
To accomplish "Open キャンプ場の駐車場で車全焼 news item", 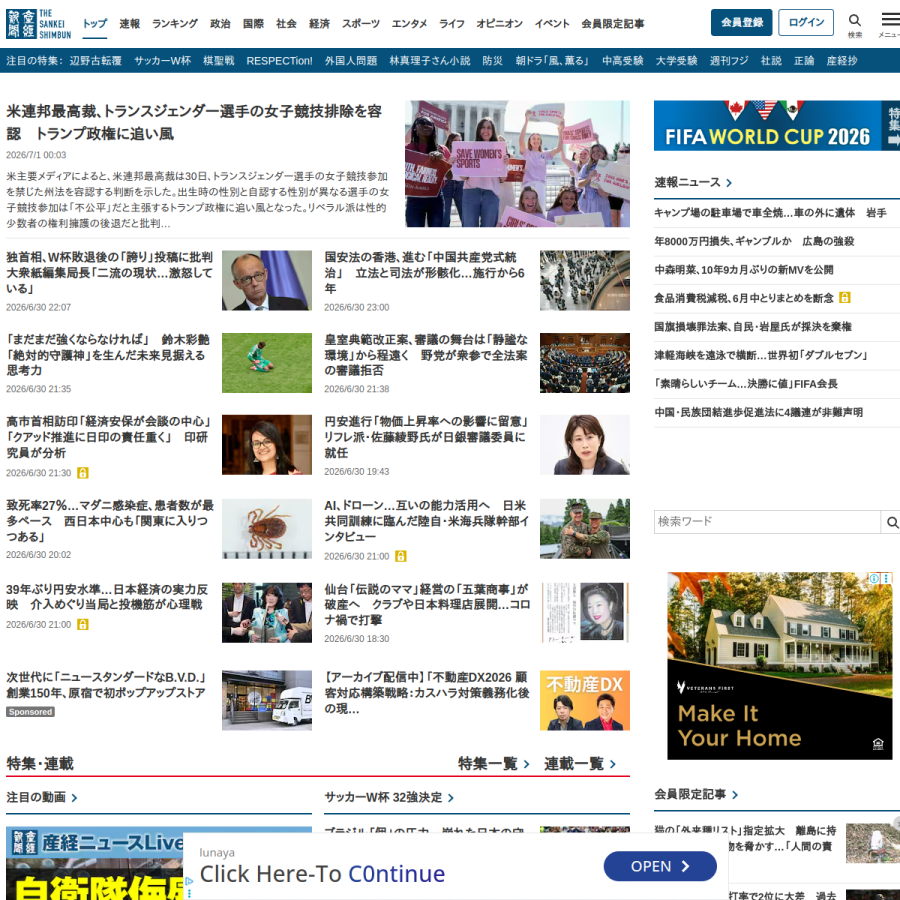I will coord(770,213).
